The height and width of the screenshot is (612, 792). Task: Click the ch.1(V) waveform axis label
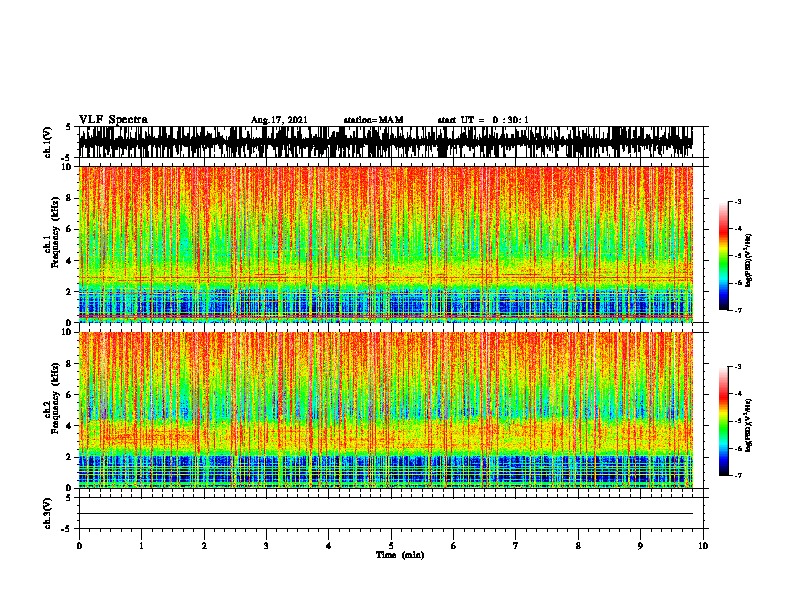click(x=47, y=142)
